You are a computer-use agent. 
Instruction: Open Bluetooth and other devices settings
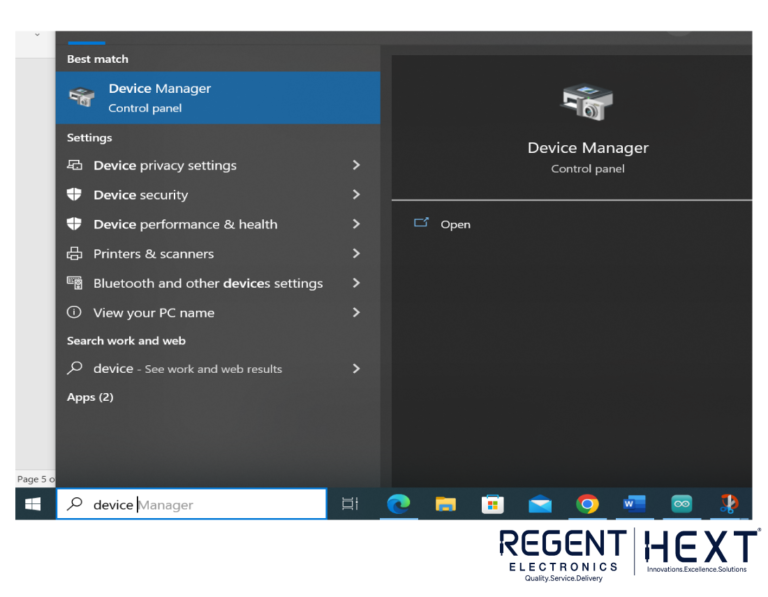tap(207, 283)
